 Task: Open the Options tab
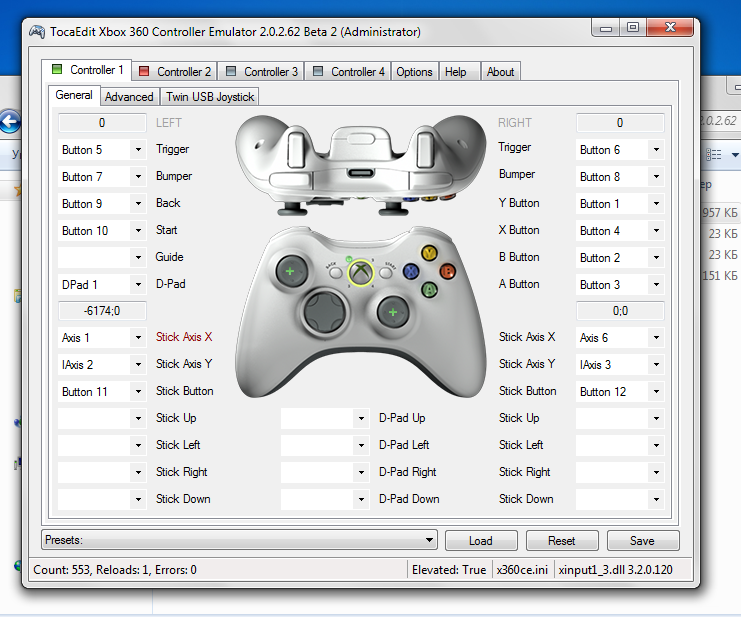pyautogui.click(x=414, y=72)
